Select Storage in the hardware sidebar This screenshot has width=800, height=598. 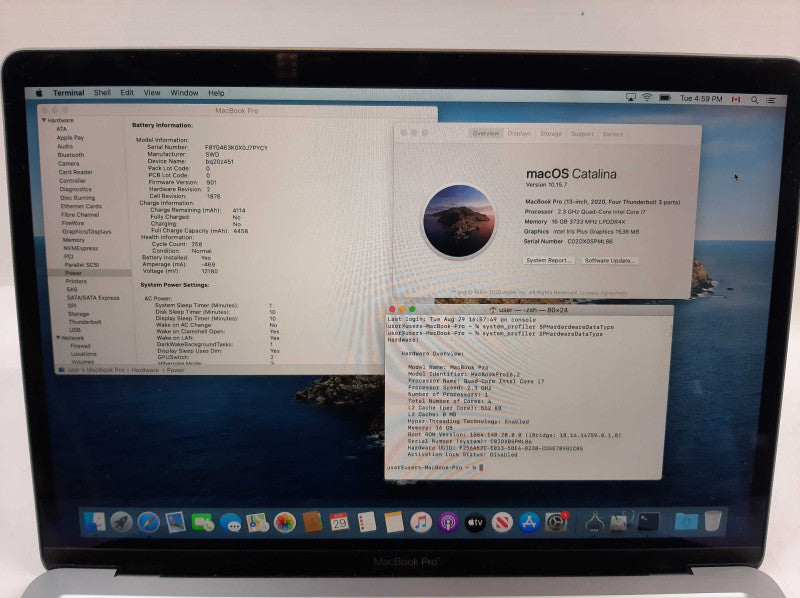79,314
